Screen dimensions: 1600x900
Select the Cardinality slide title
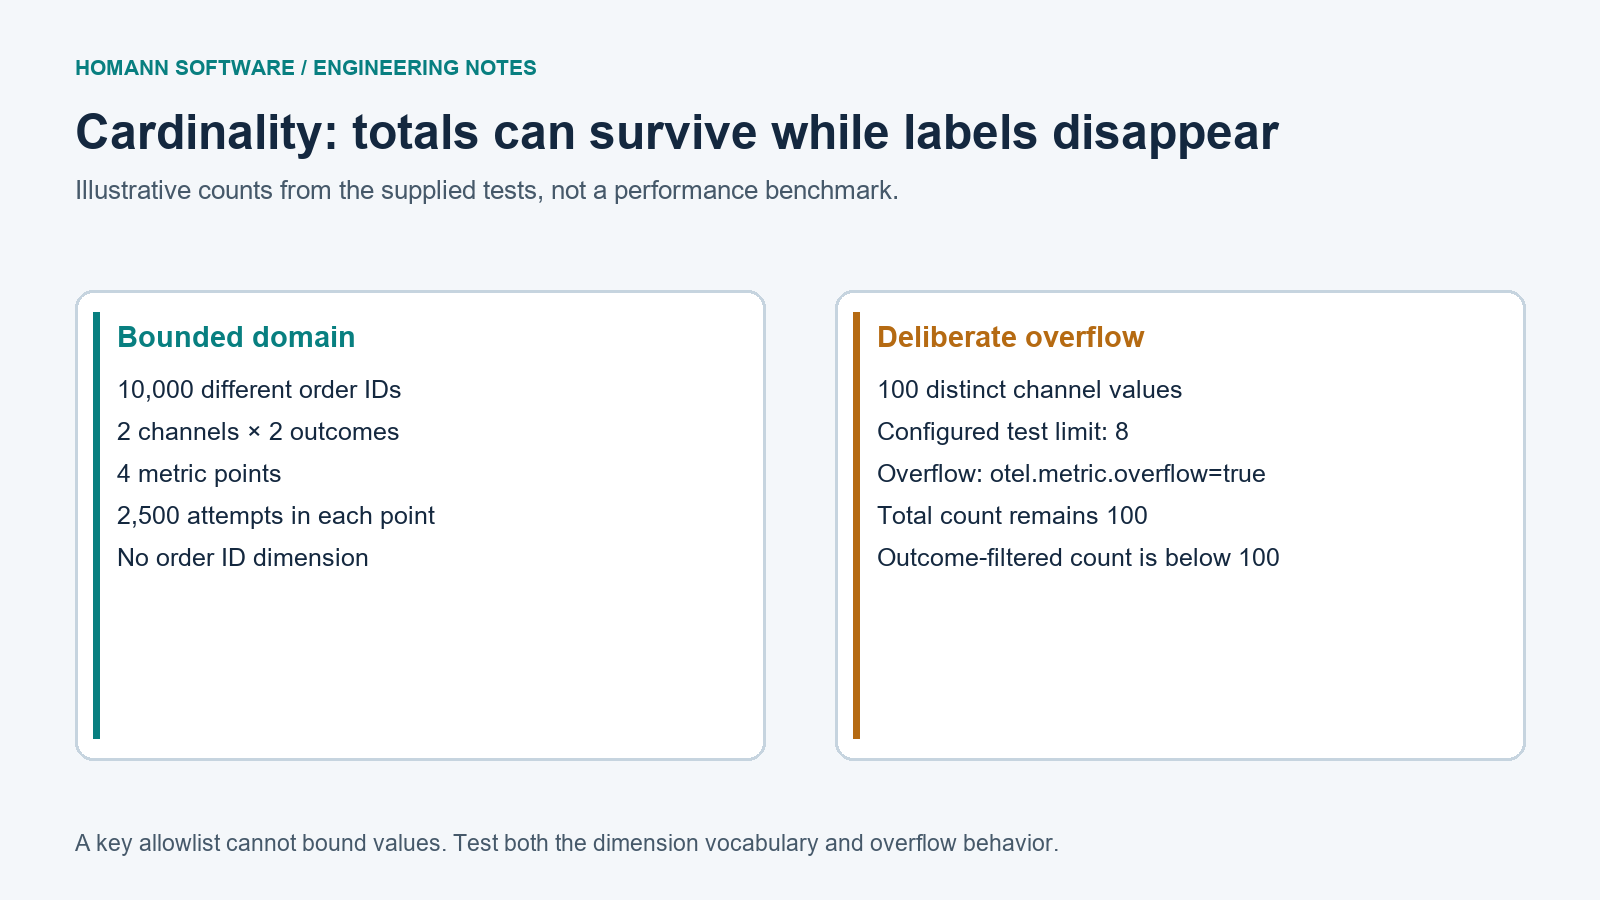[677, 132]
